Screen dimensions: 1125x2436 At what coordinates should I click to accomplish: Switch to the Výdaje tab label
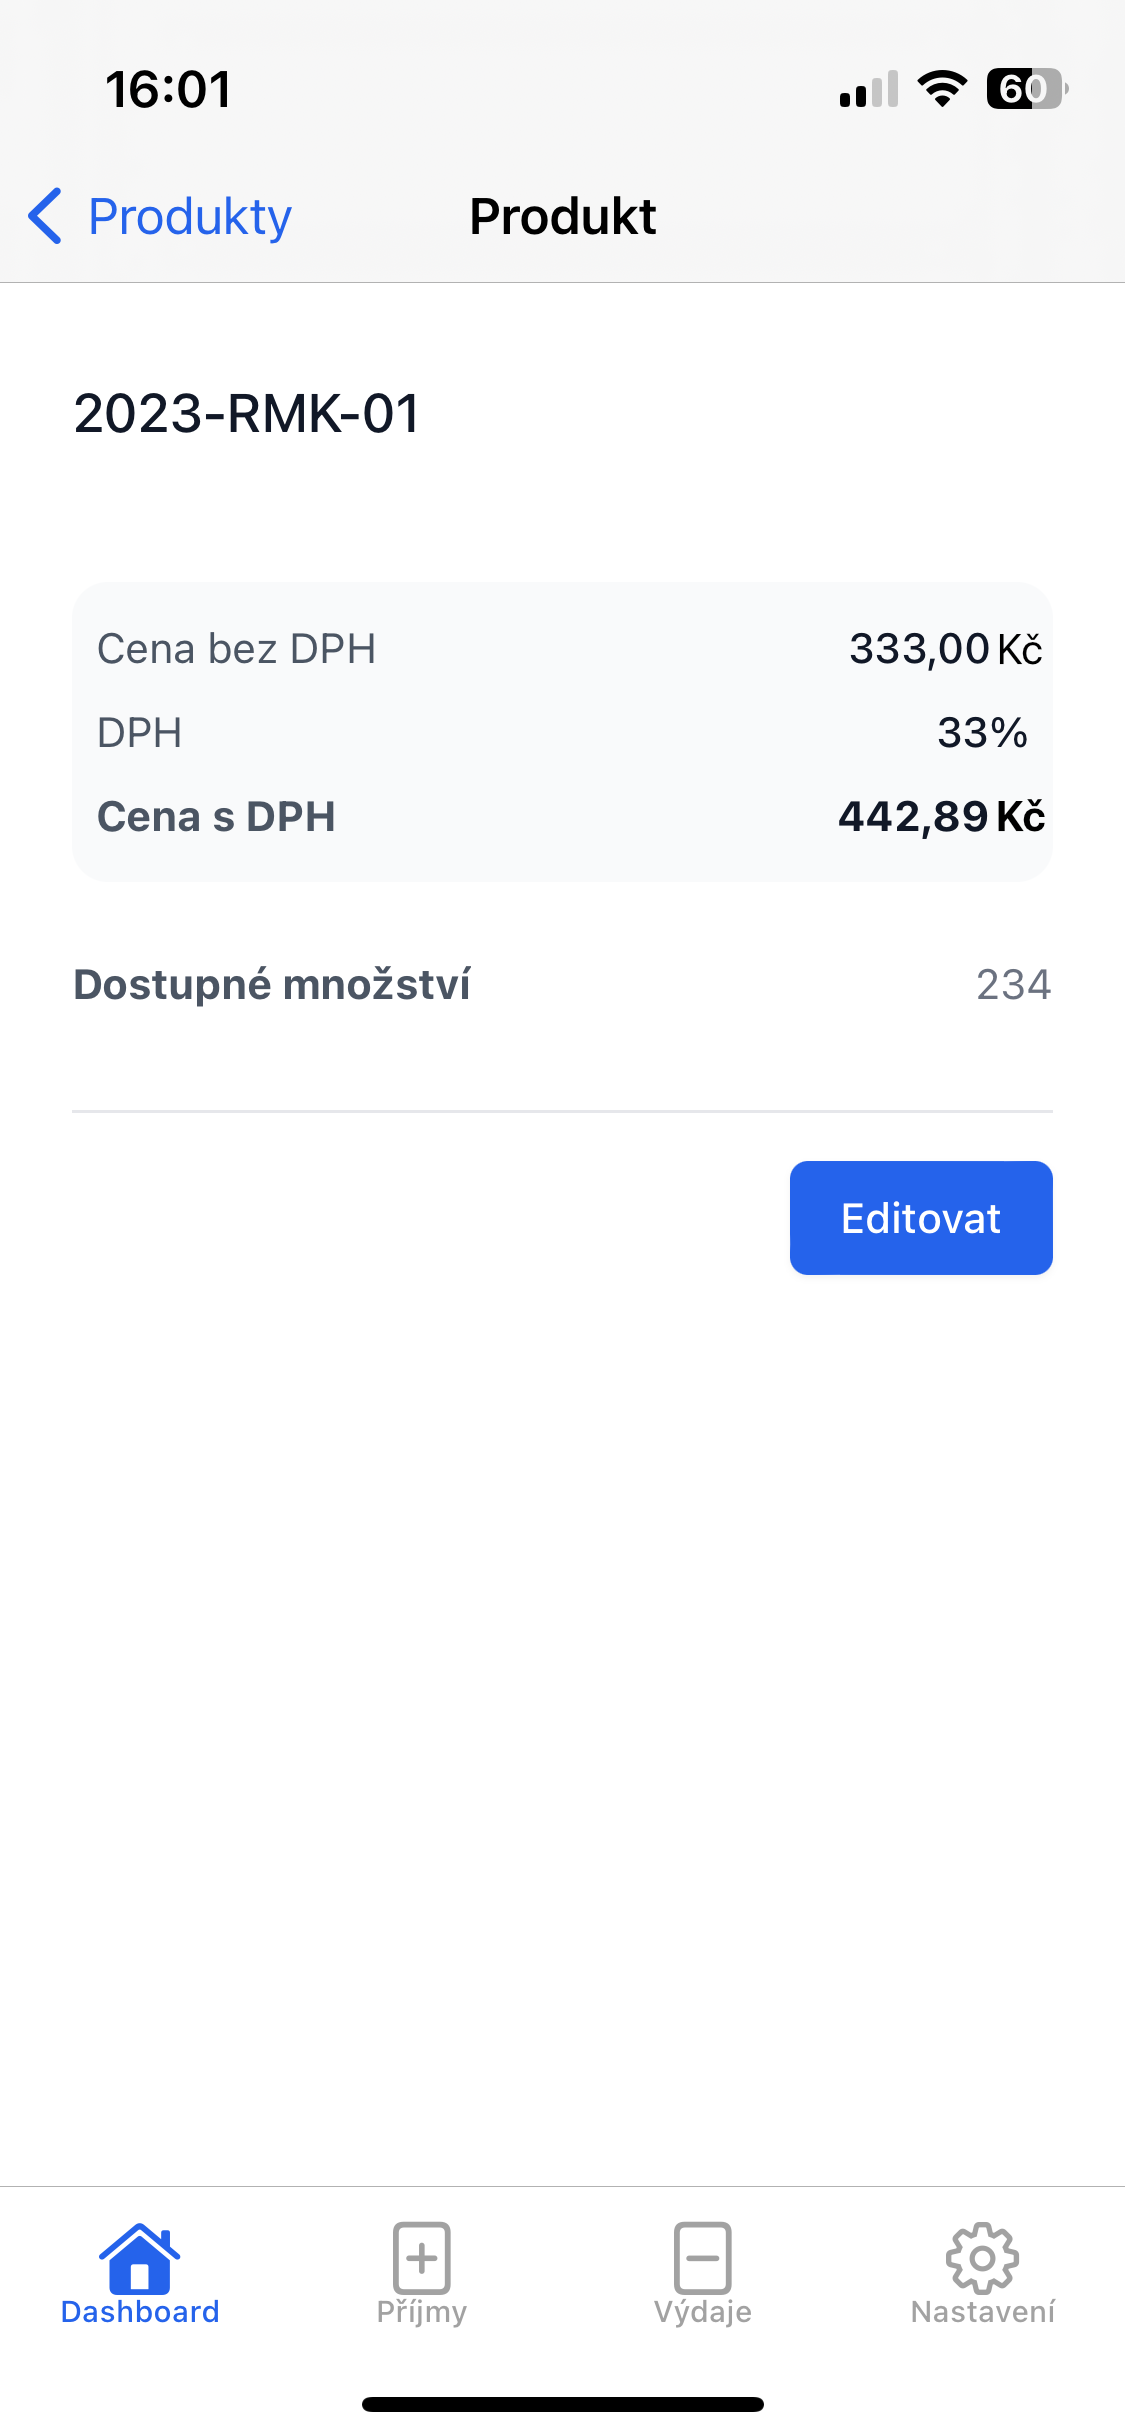(703, 2313)
